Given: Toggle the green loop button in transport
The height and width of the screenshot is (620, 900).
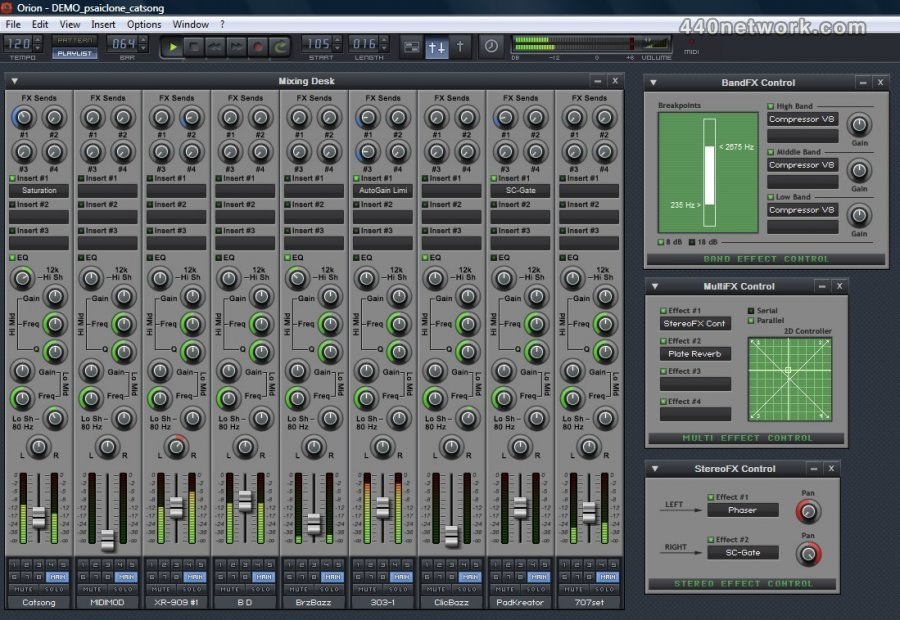Looking at the screenshot, I should tap(280, 47).
